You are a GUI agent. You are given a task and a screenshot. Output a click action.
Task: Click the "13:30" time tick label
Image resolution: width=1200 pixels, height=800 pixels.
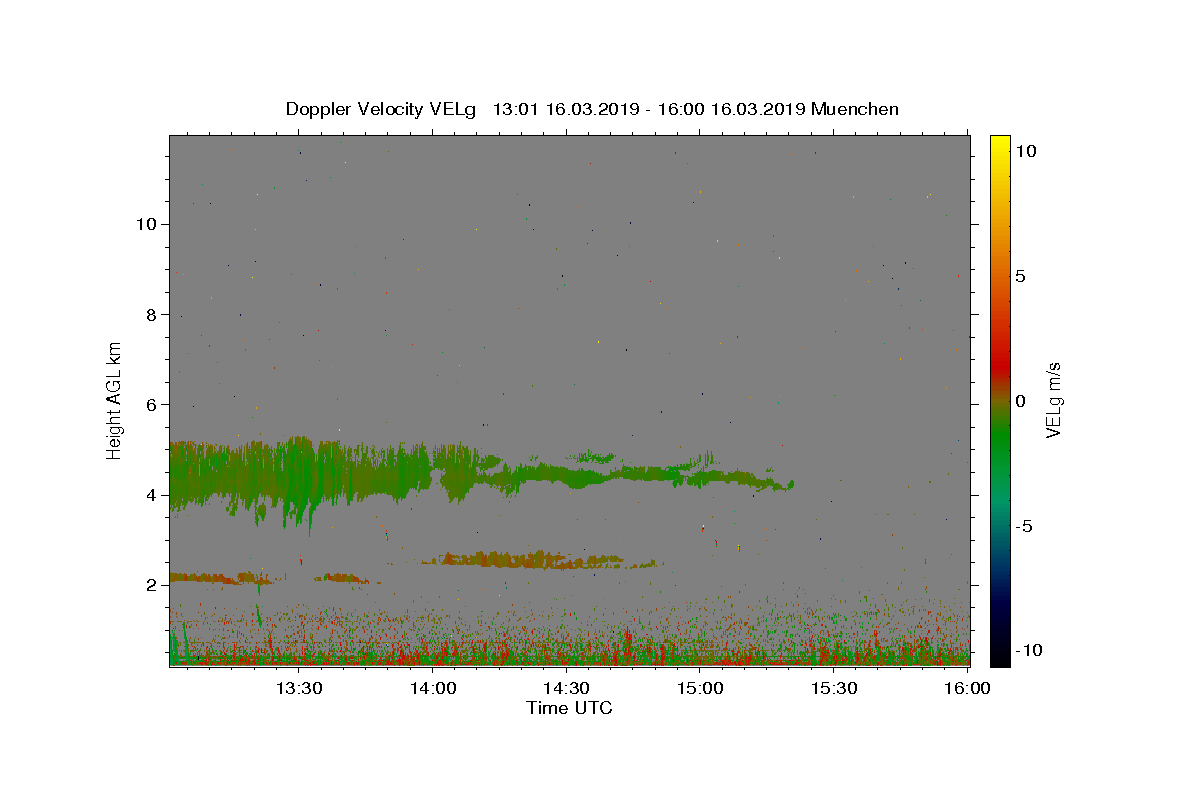click(x=298, y=688)
